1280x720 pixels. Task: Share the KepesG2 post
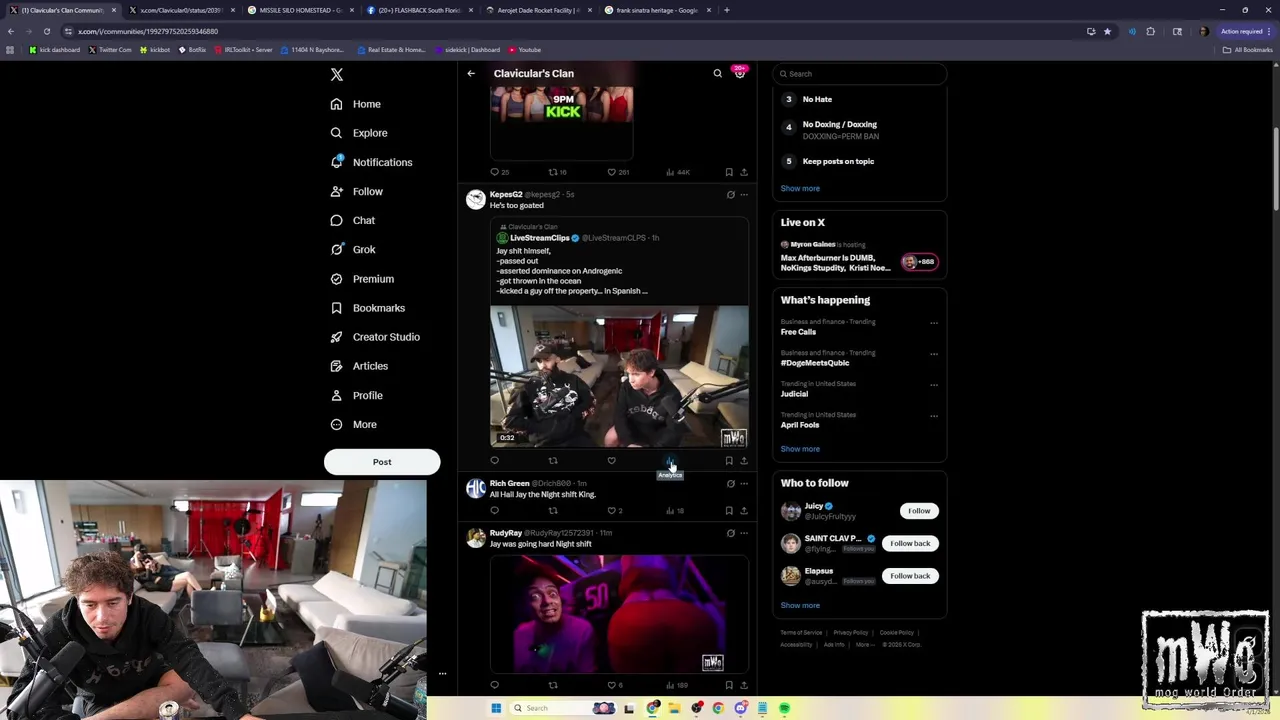click(744, 461)
